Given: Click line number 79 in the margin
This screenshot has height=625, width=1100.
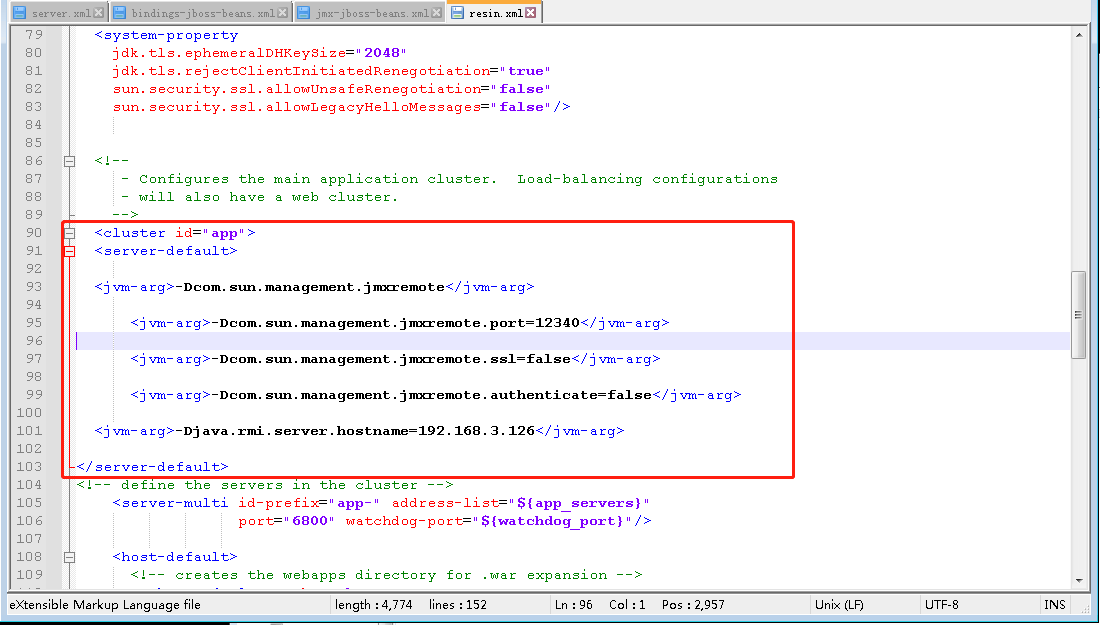Looking at the screenshot, I should [x=33, y=34].
